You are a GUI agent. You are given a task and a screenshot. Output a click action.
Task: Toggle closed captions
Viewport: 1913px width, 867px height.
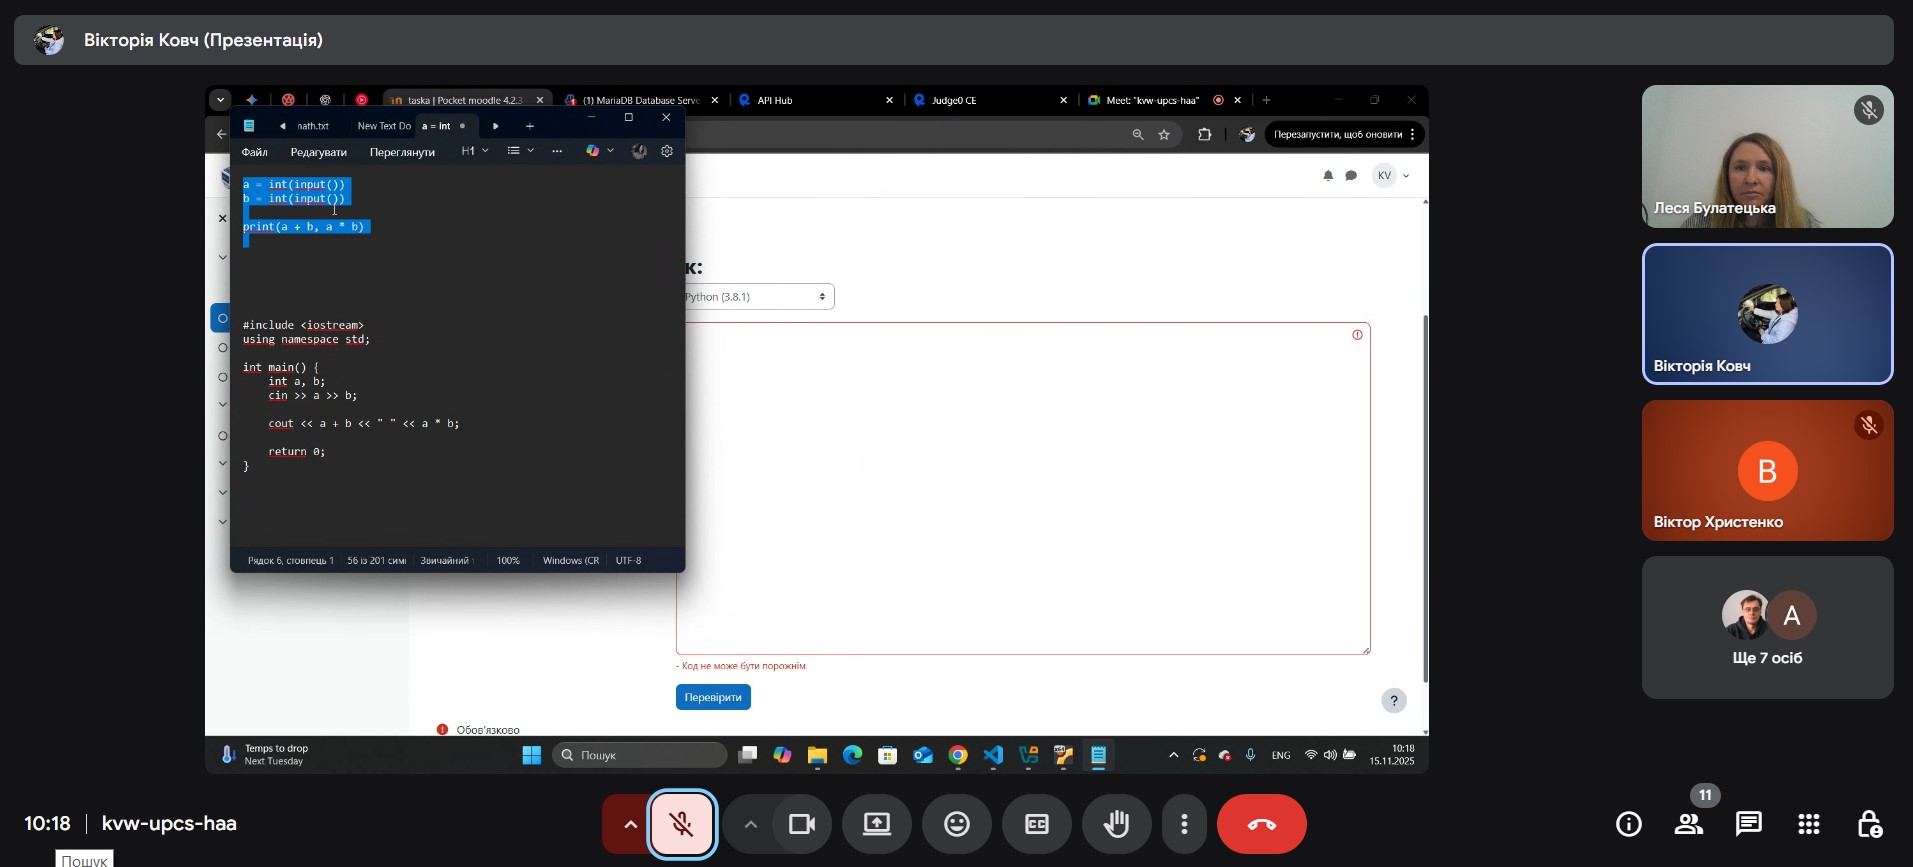(x=1037, y=824)
